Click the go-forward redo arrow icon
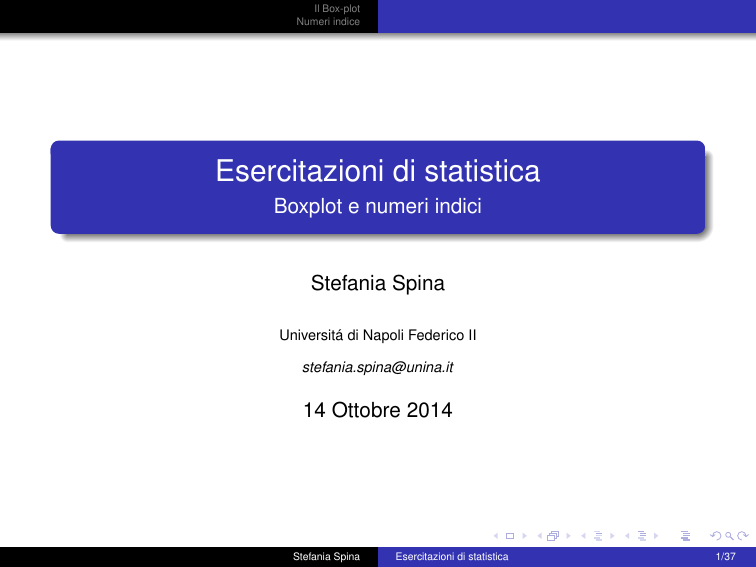Image resolution: width=756 pixels, height=567 pixels. (x=743, y=536)
